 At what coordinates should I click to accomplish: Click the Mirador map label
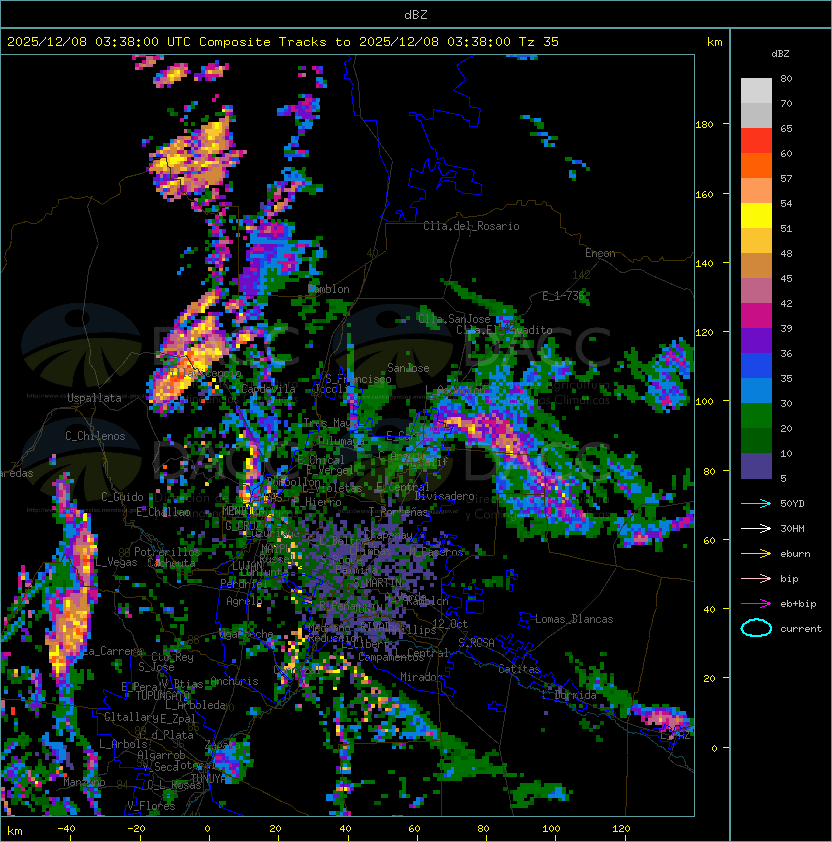(x=421, y=677)
